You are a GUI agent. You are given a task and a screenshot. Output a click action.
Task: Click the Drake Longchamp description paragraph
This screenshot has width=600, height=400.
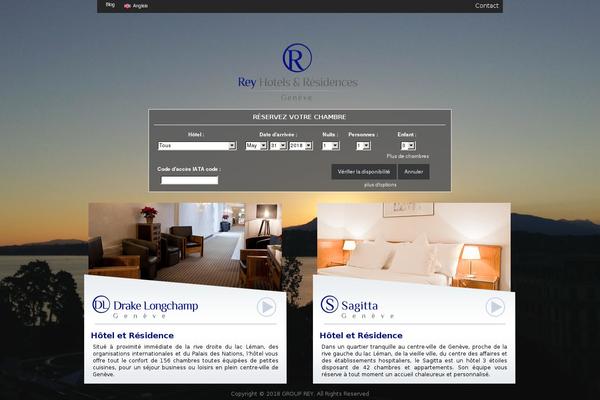pyautogui.click(x=185, y=361)
